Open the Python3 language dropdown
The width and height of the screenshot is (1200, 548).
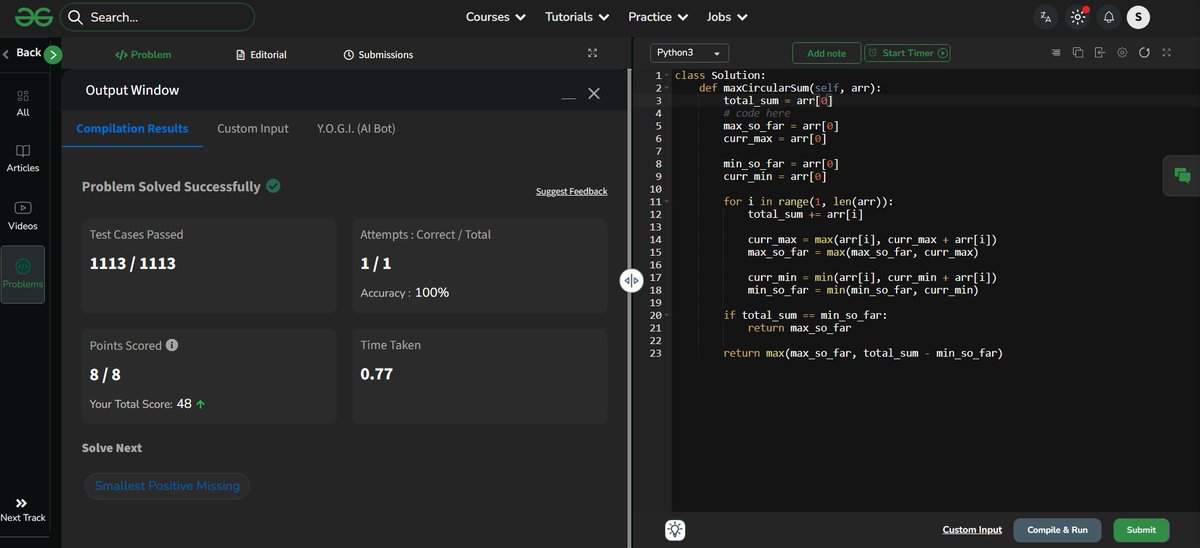point(689,52)
